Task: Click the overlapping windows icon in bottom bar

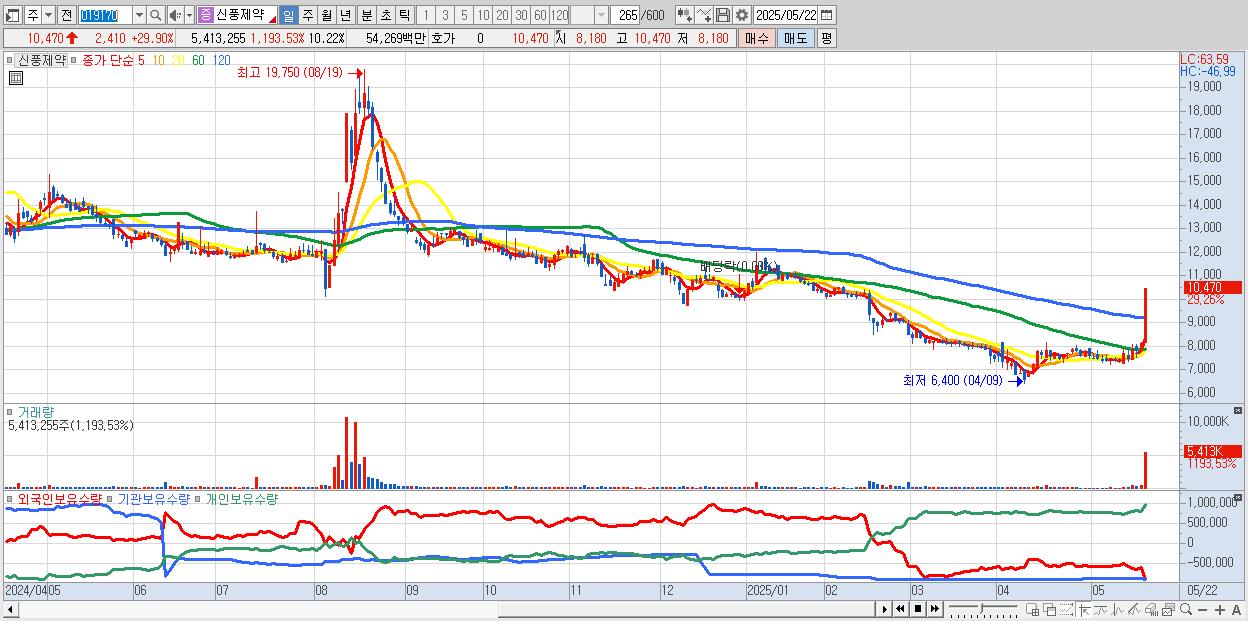Action: pyautogui.click(x=1050, y=609)
